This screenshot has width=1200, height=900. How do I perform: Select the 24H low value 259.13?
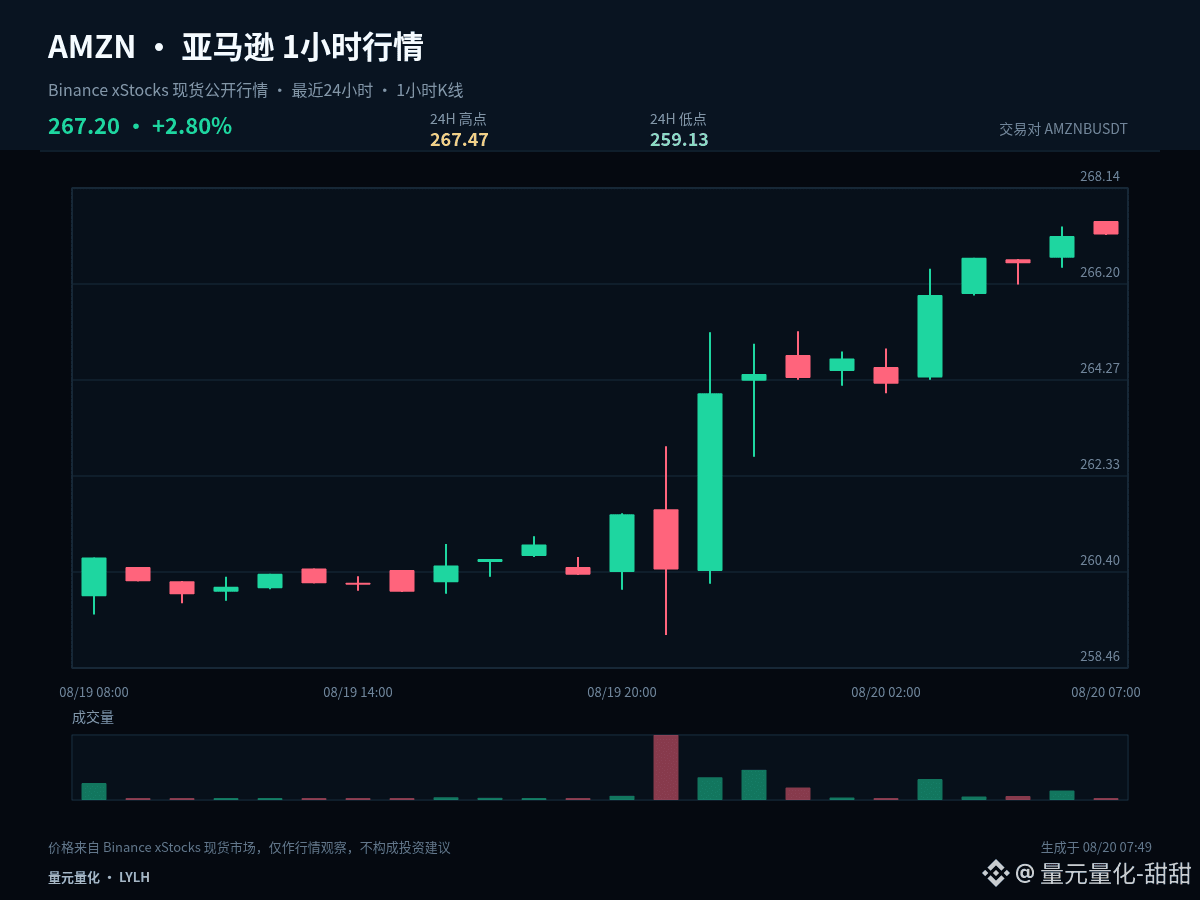[679, 139]
